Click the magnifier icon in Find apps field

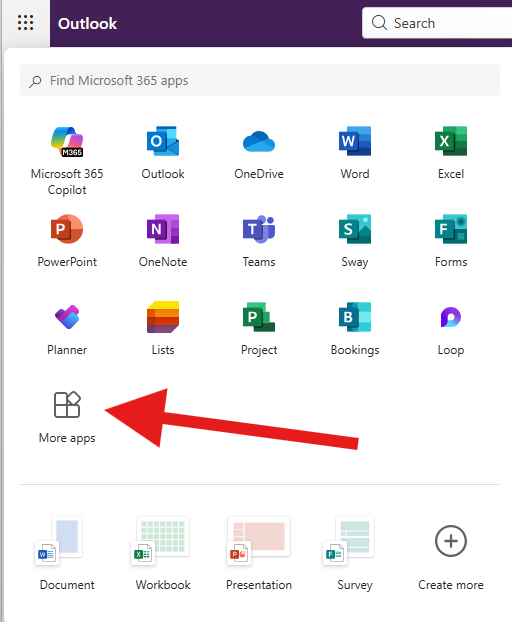(35, 81)
